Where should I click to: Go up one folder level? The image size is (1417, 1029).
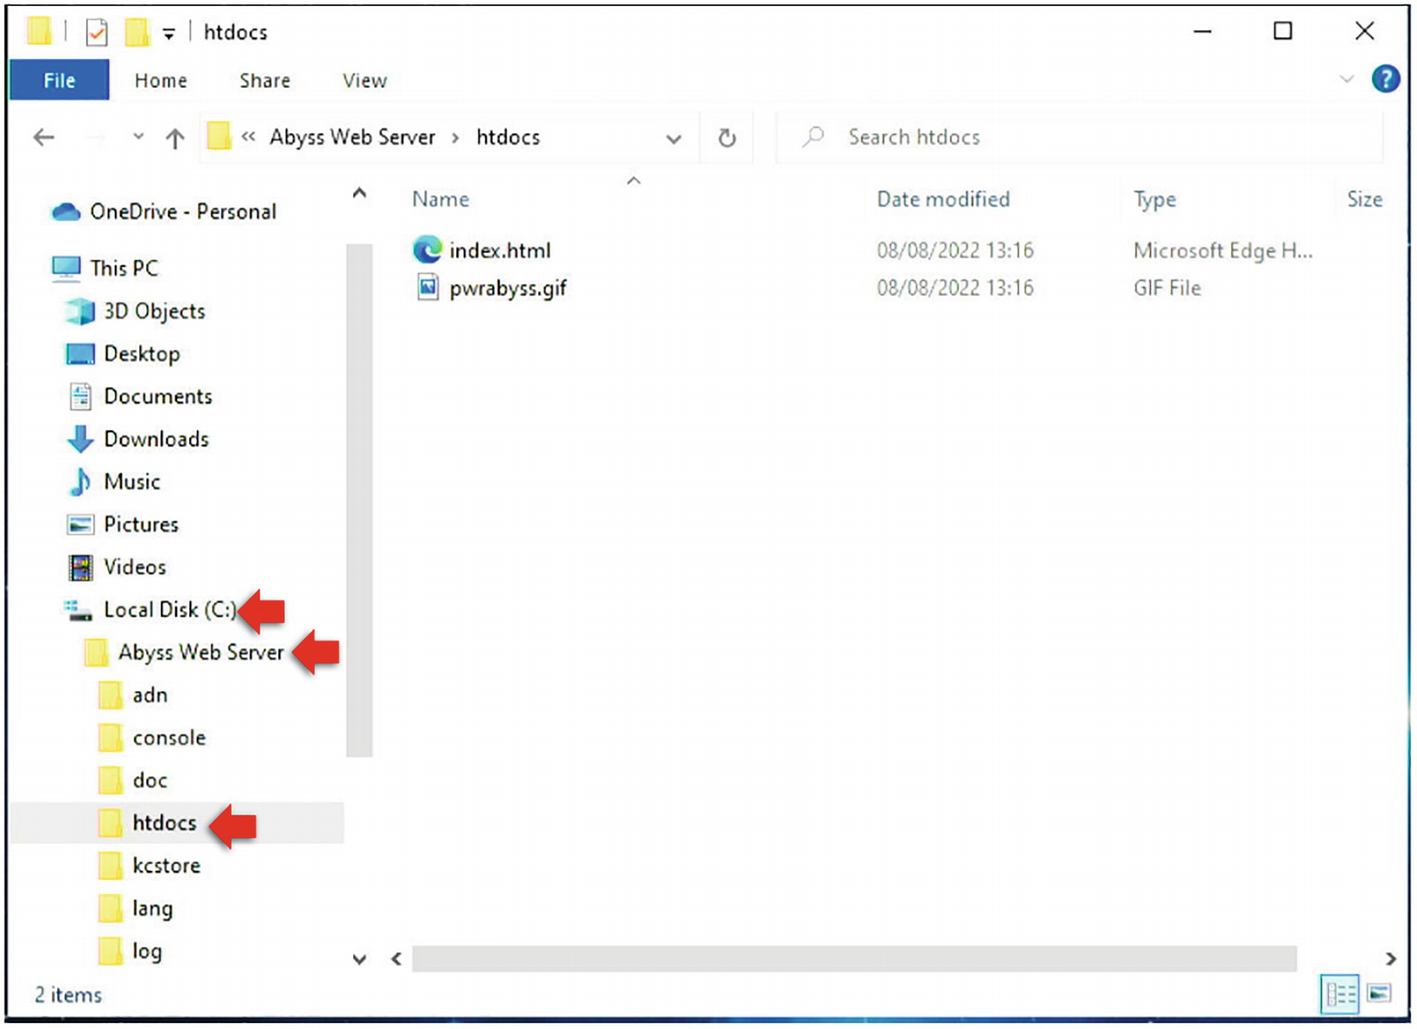coord(175,138)
